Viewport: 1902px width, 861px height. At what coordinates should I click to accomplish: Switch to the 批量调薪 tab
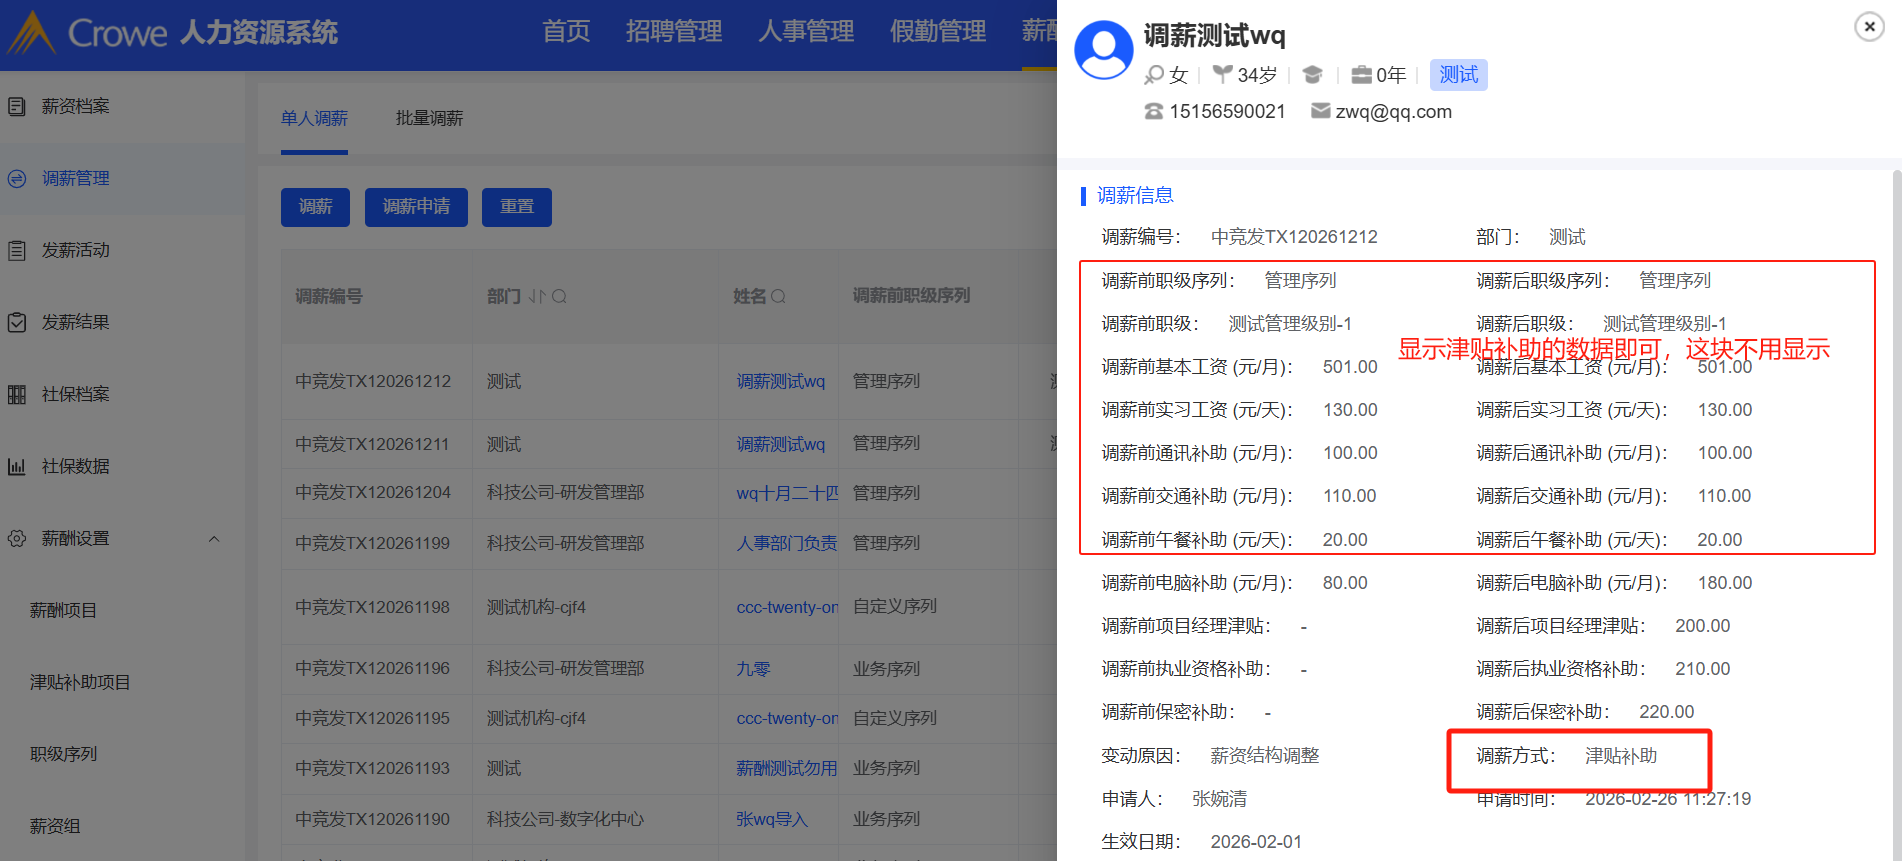click(429, 118)
